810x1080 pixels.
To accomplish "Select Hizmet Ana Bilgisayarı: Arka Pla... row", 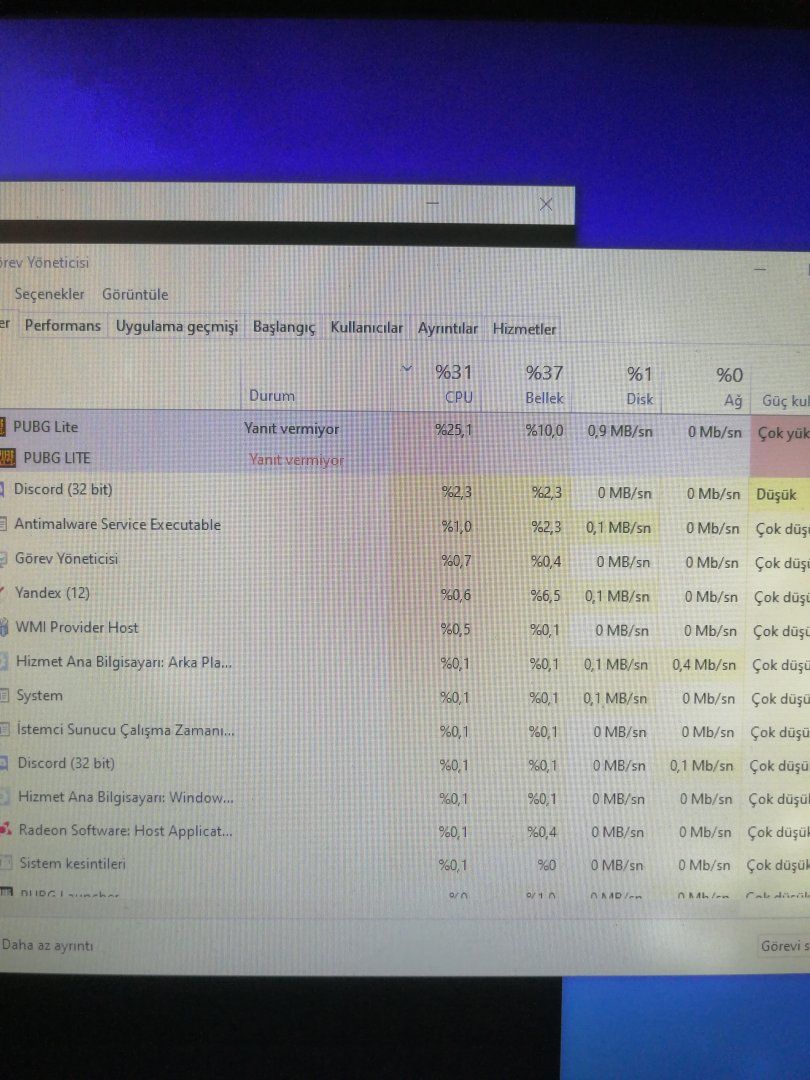I will click(x=405, y=663).
